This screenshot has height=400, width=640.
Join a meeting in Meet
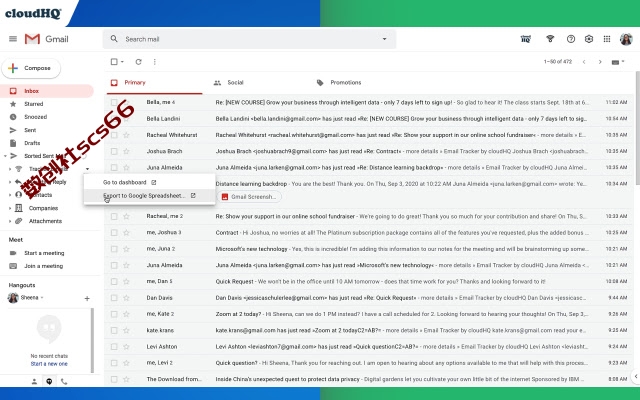coord(43,266)
